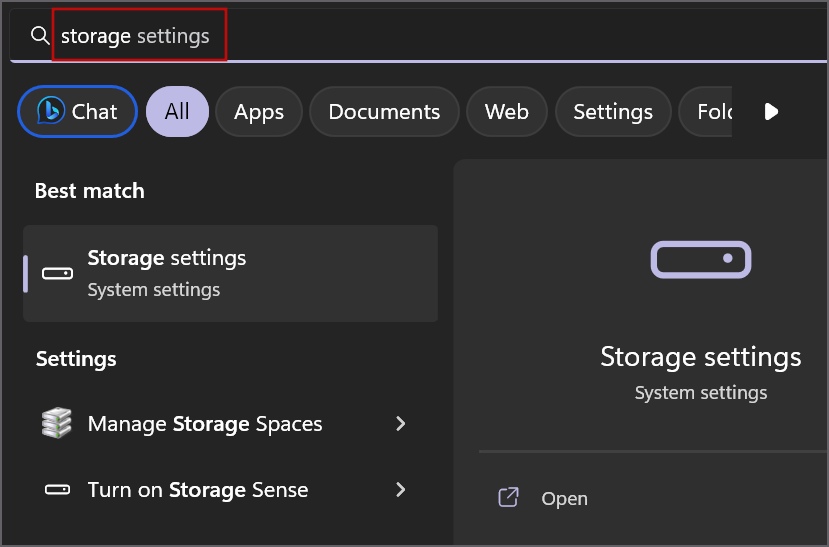Select the All filter tab

coord(177,111)
